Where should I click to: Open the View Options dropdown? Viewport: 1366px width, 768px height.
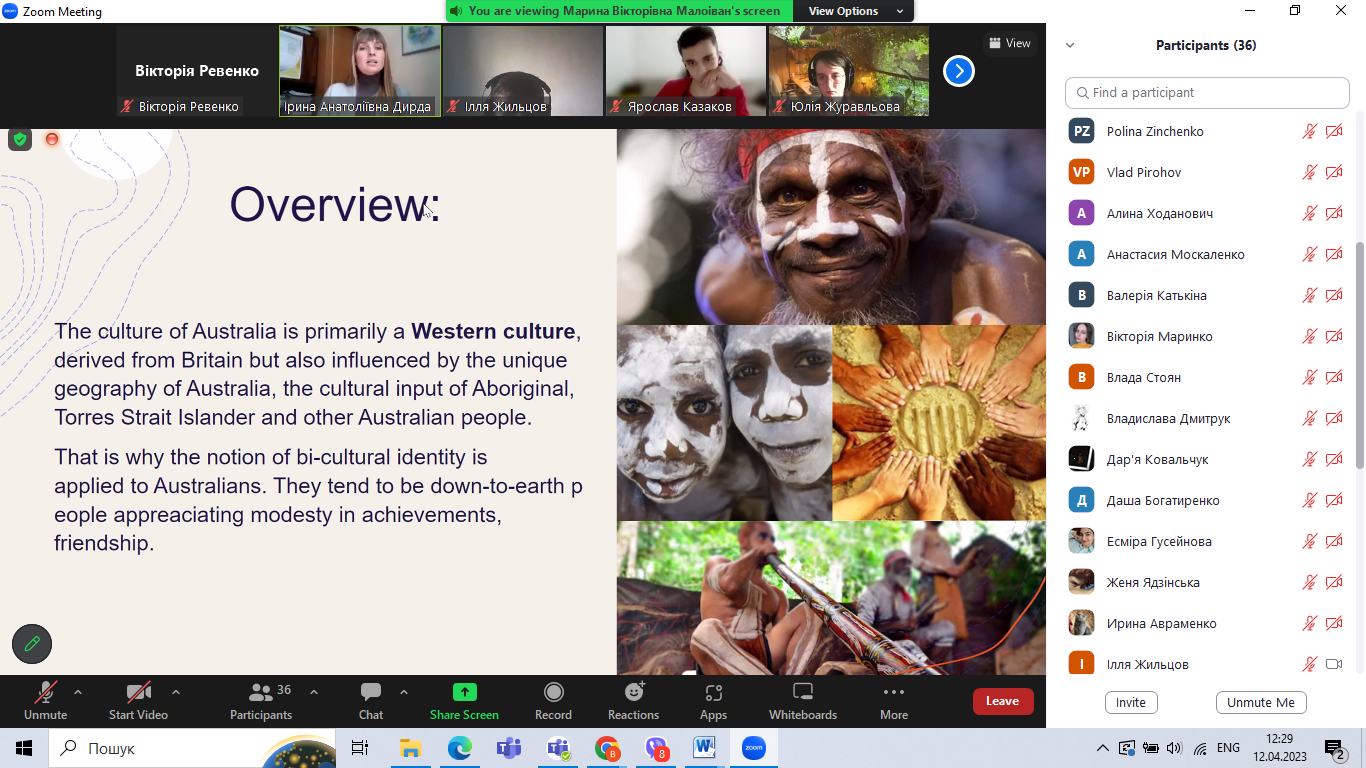click(855, 11)
